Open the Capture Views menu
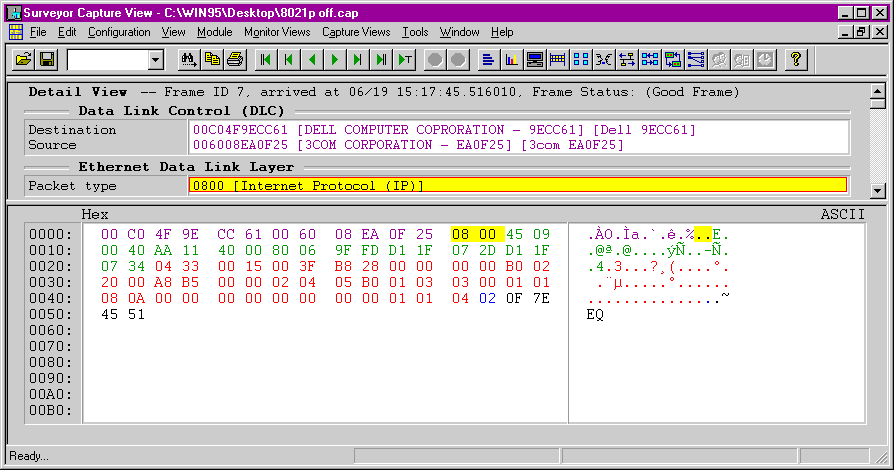Viewport: 894px width, 470px height. tap(356, 32)
